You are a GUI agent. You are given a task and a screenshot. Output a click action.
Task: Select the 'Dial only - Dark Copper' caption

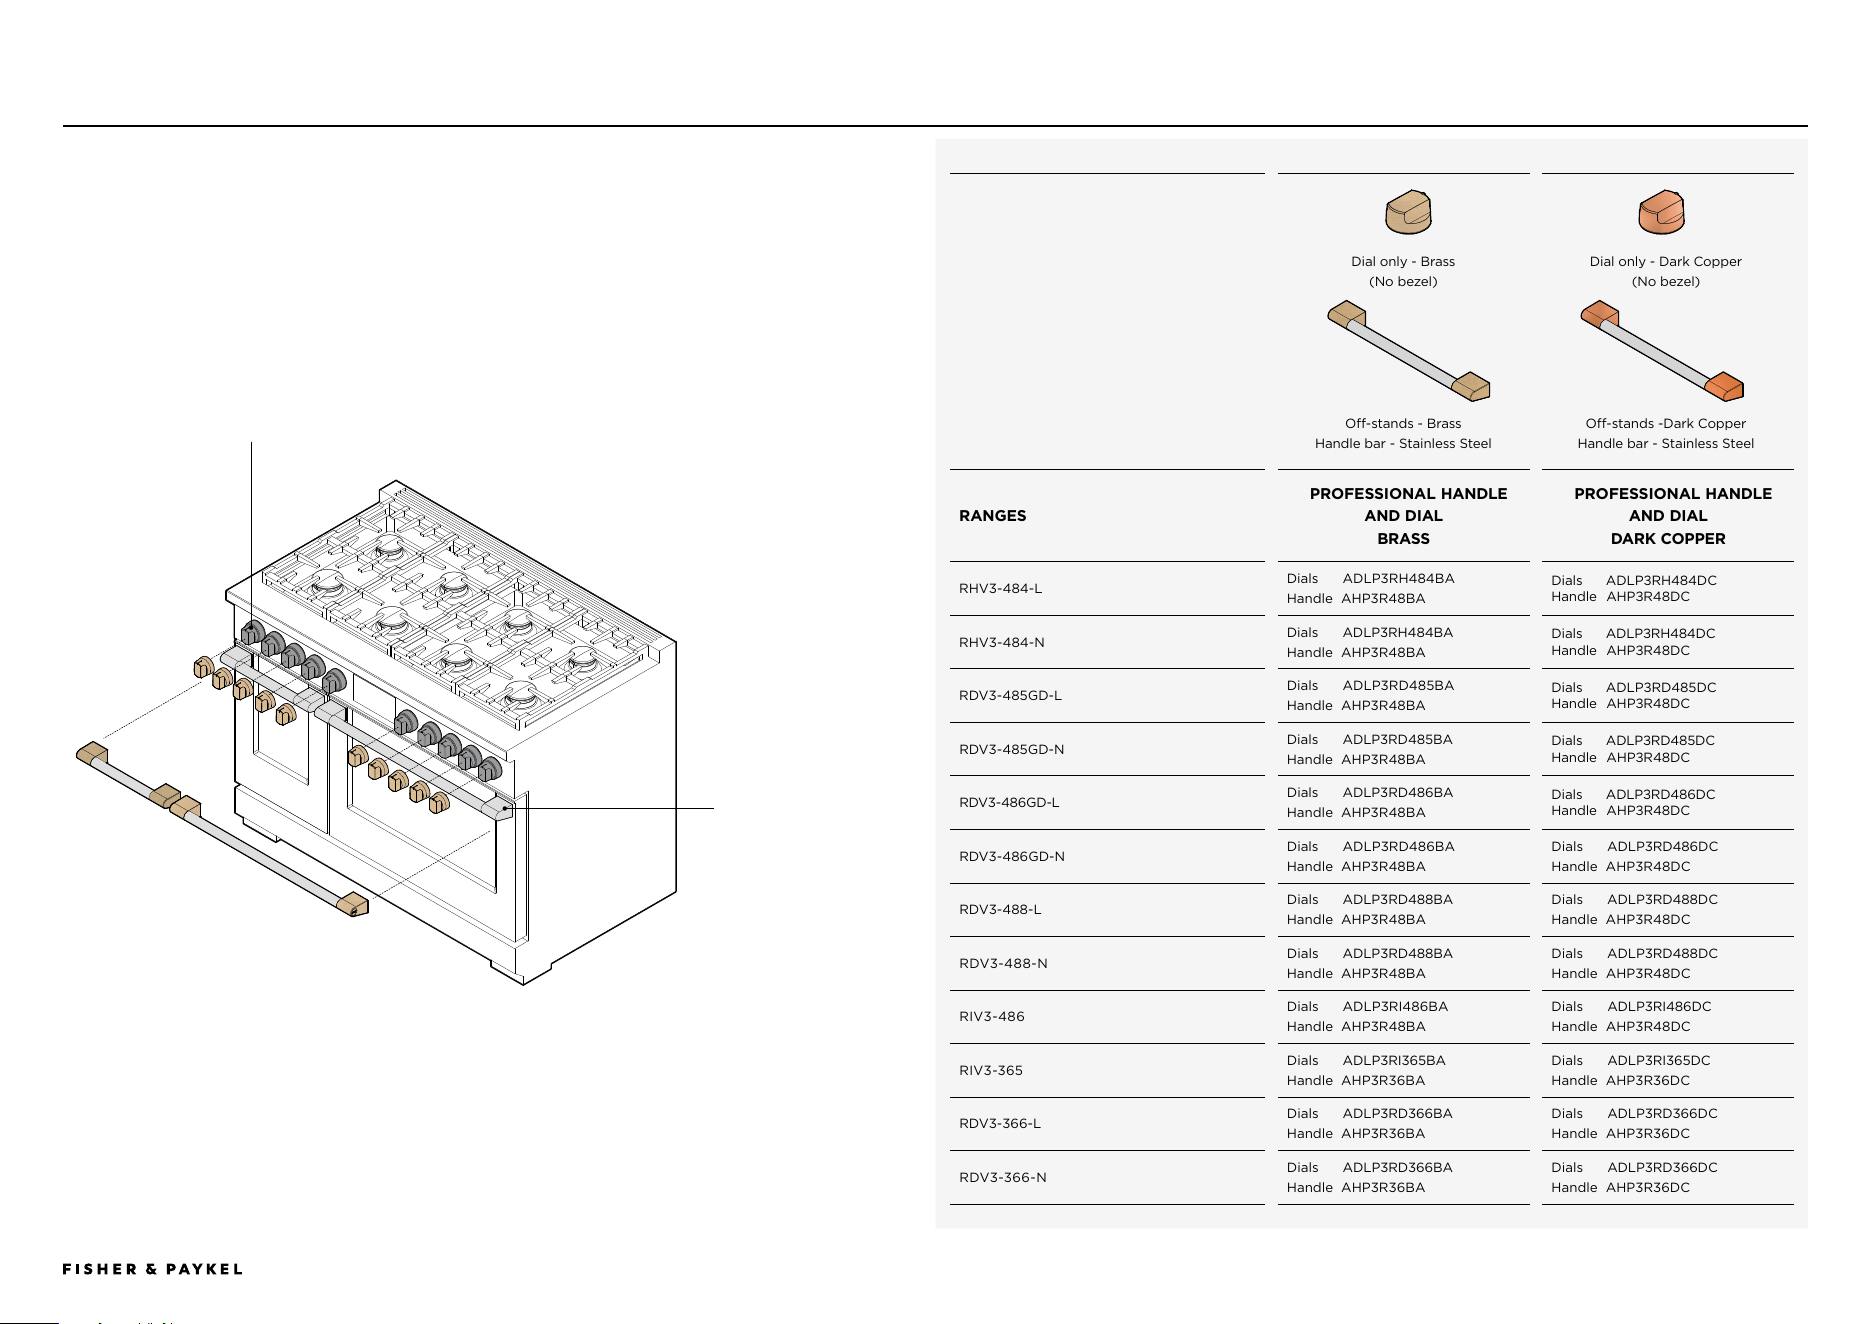pos(1665,261)
